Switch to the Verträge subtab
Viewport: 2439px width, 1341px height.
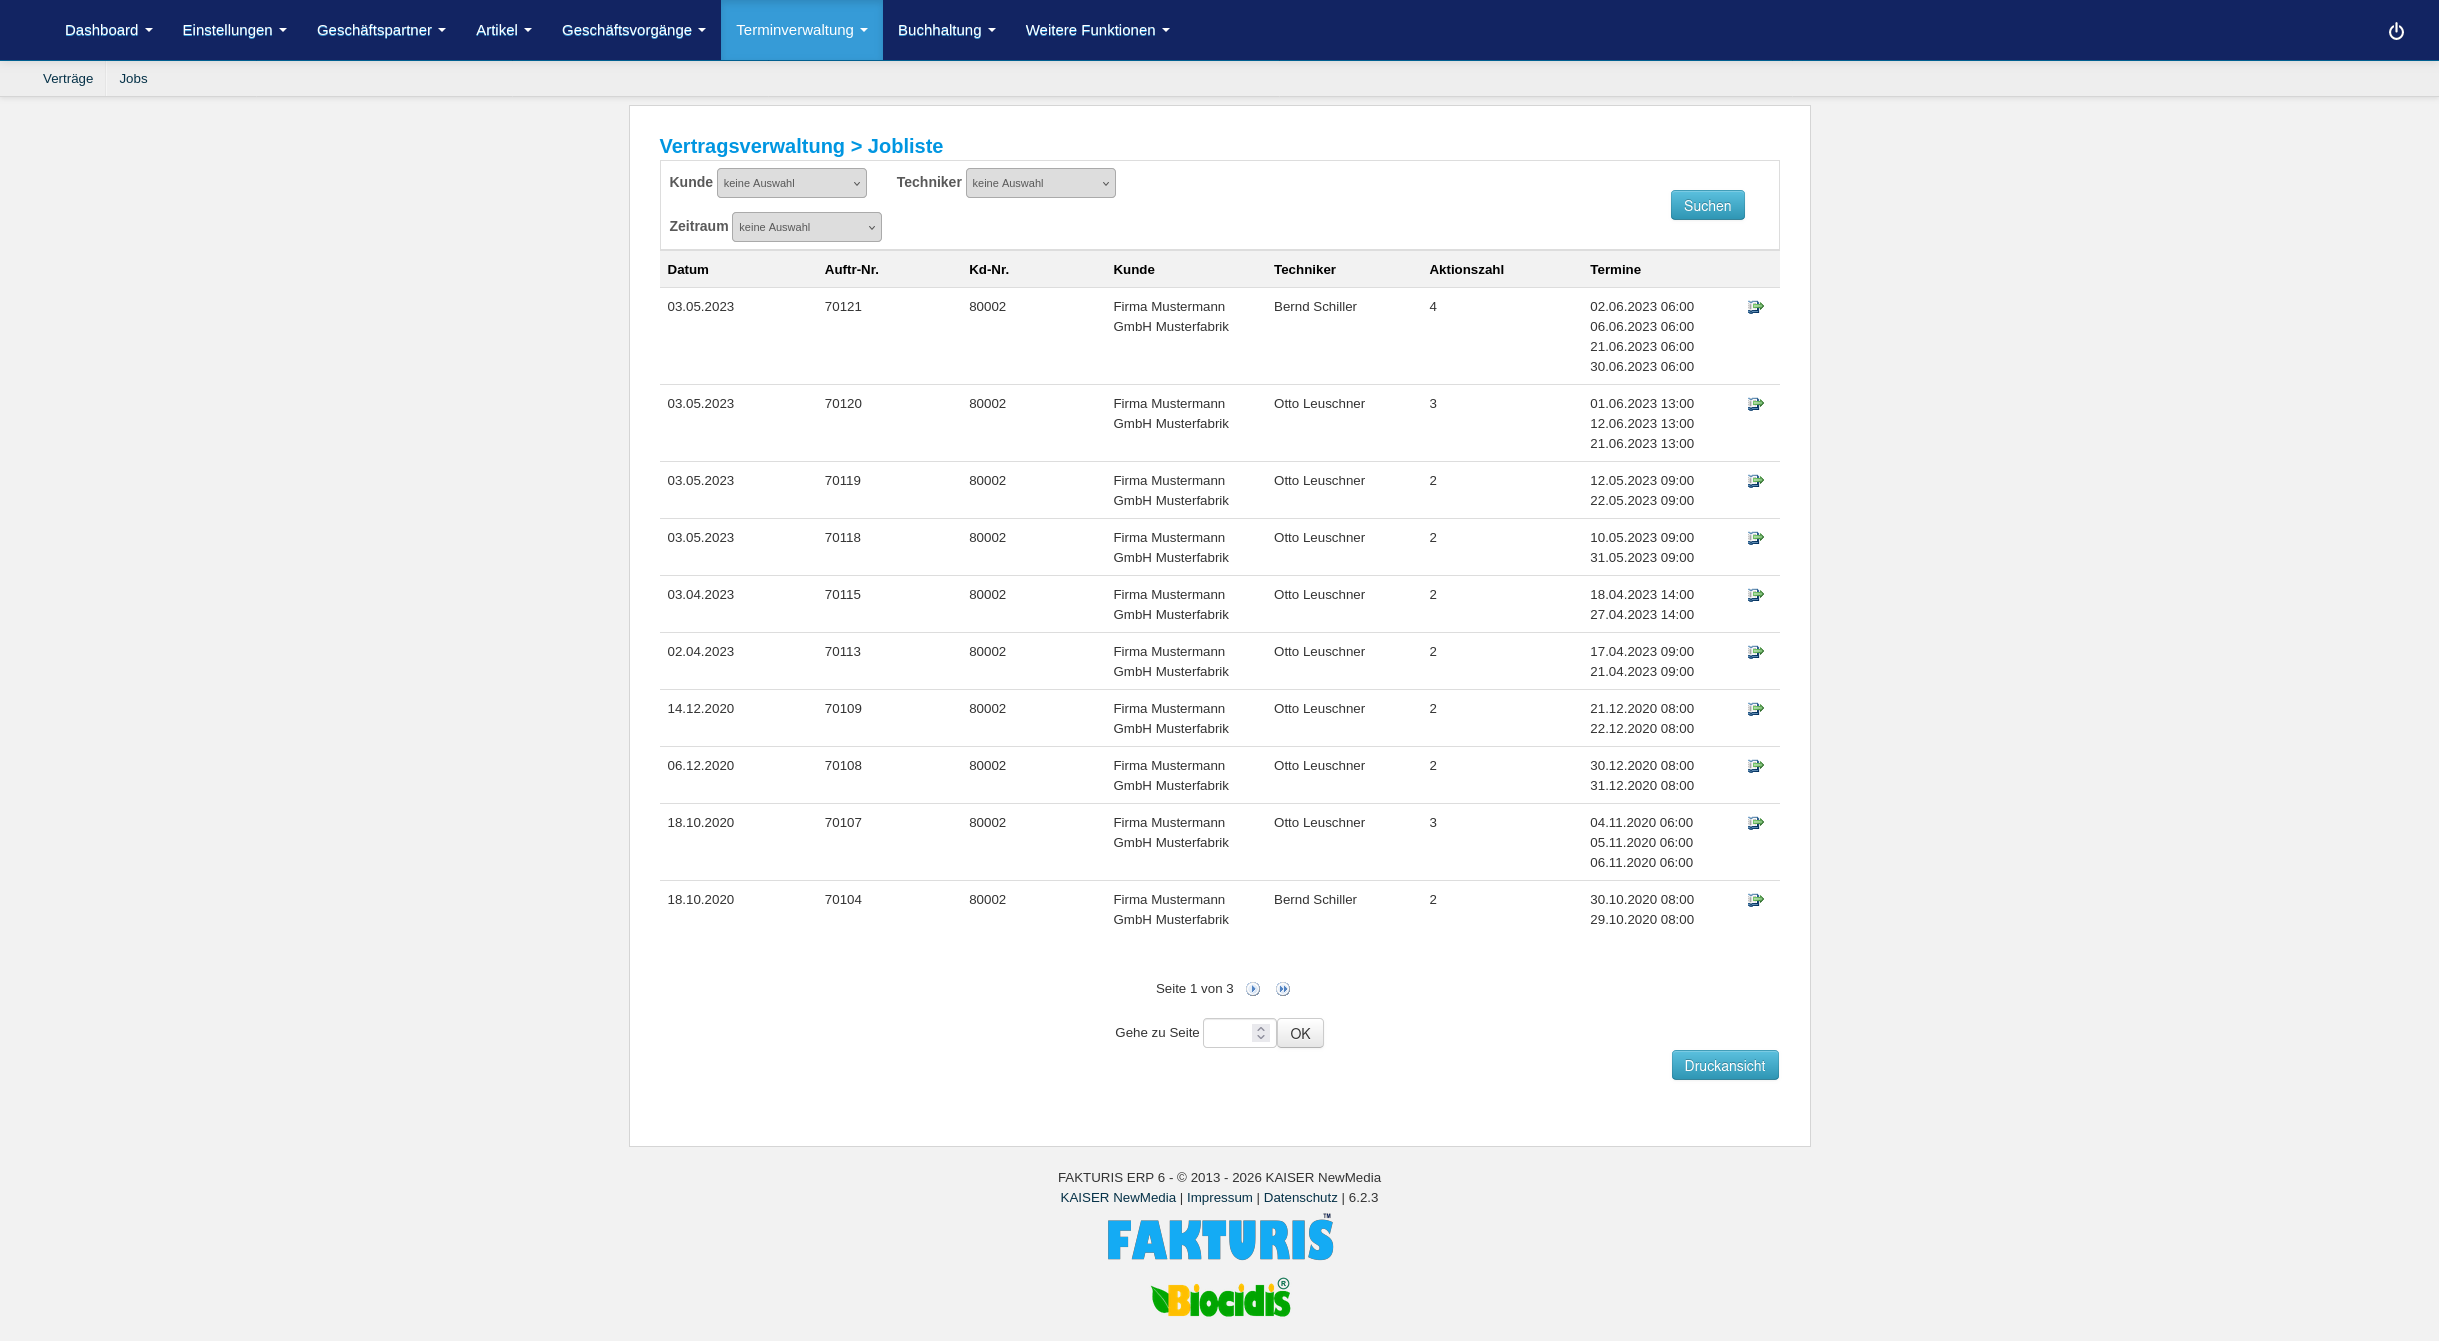point(68,79)
